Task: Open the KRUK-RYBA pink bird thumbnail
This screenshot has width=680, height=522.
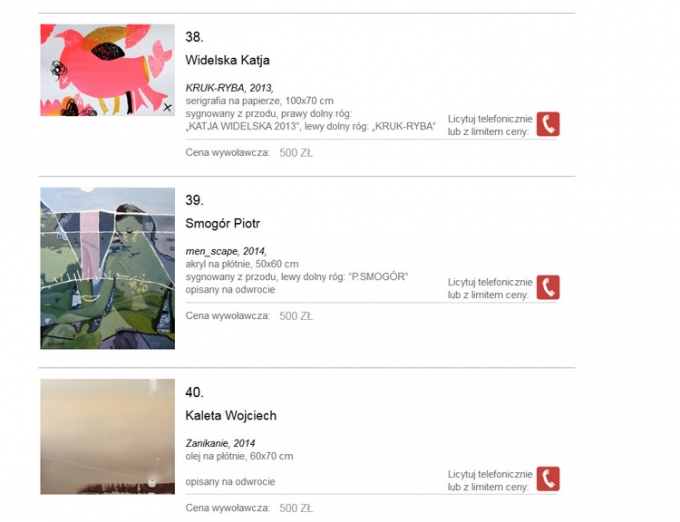Action: point(108,70)
